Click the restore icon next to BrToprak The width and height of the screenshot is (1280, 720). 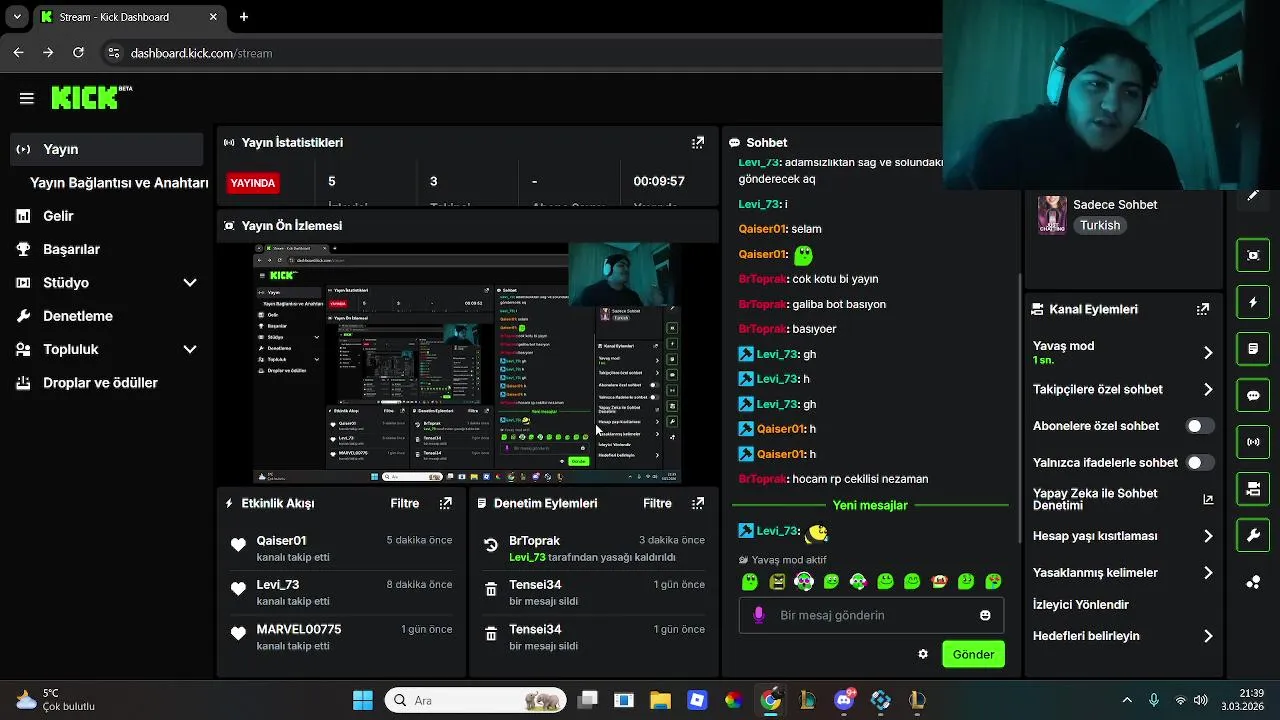point(491,545)
